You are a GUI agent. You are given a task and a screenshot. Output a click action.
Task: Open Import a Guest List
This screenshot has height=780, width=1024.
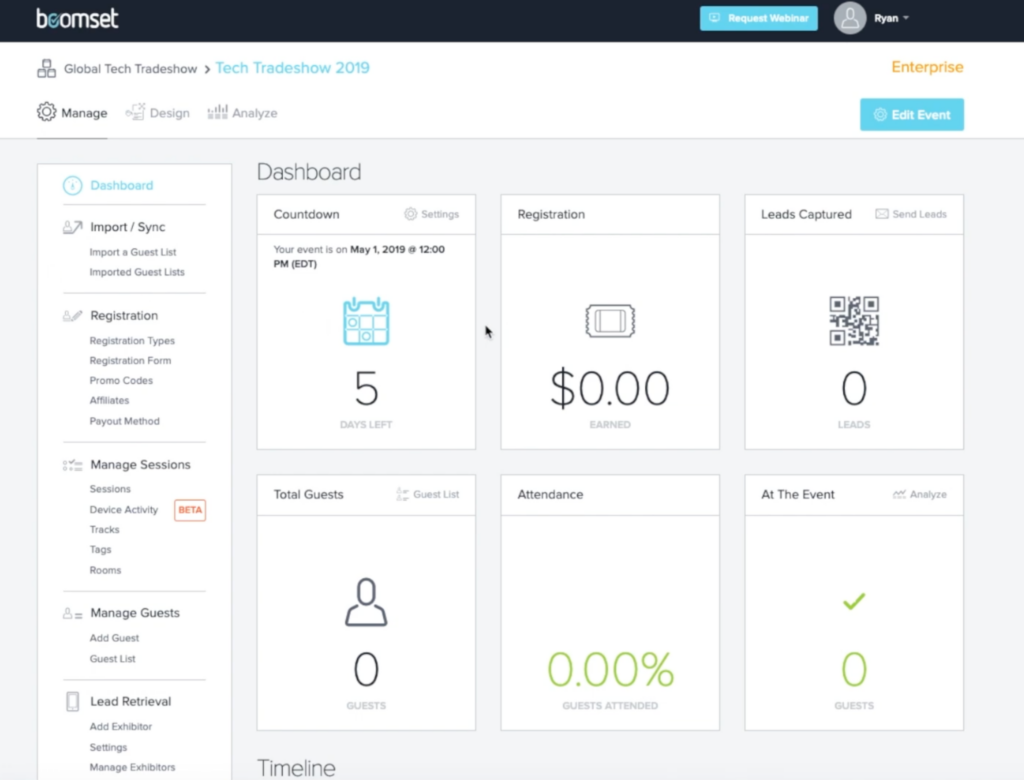133,252
